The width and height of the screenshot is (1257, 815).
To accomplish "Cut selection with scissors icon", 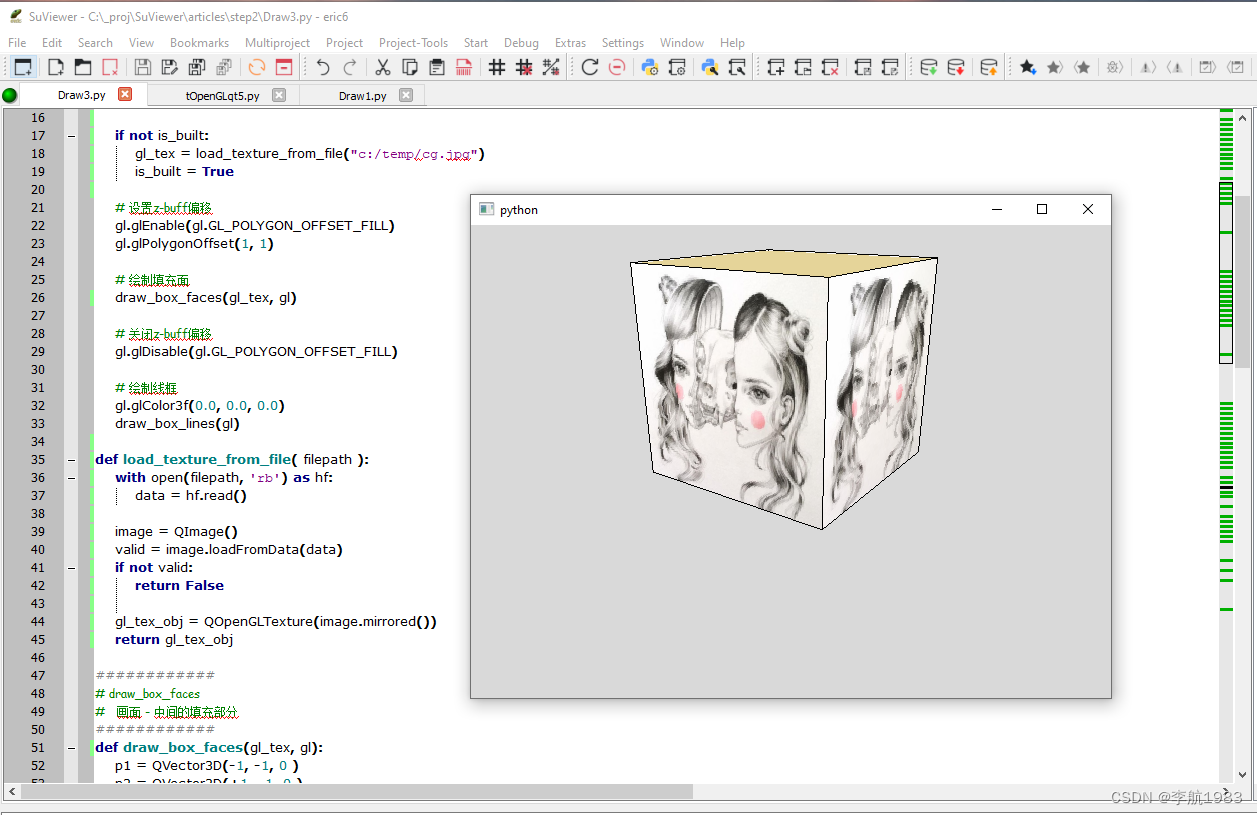I will 383,67.
